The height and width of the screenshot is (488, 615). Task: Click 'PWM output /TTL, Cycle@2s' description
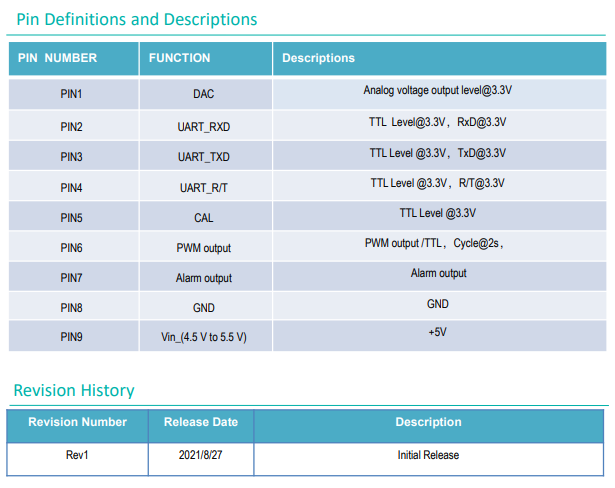[437, 243]
